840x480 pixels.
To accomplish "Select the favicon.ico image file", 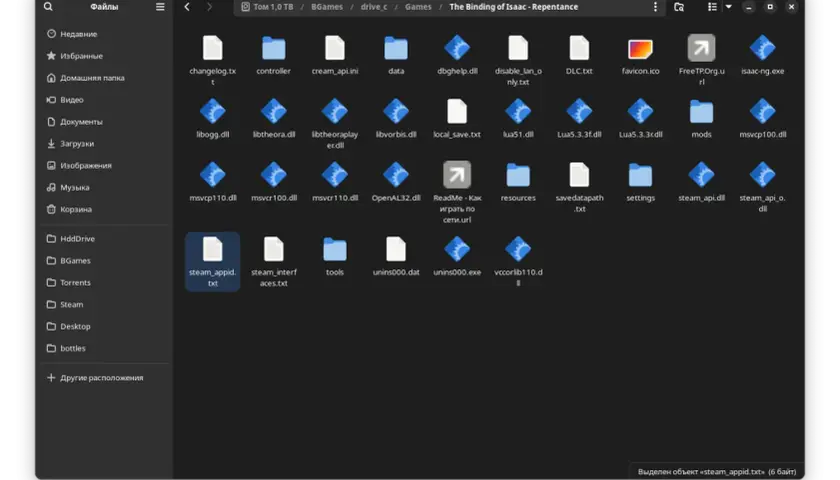I will coord(640,55).
